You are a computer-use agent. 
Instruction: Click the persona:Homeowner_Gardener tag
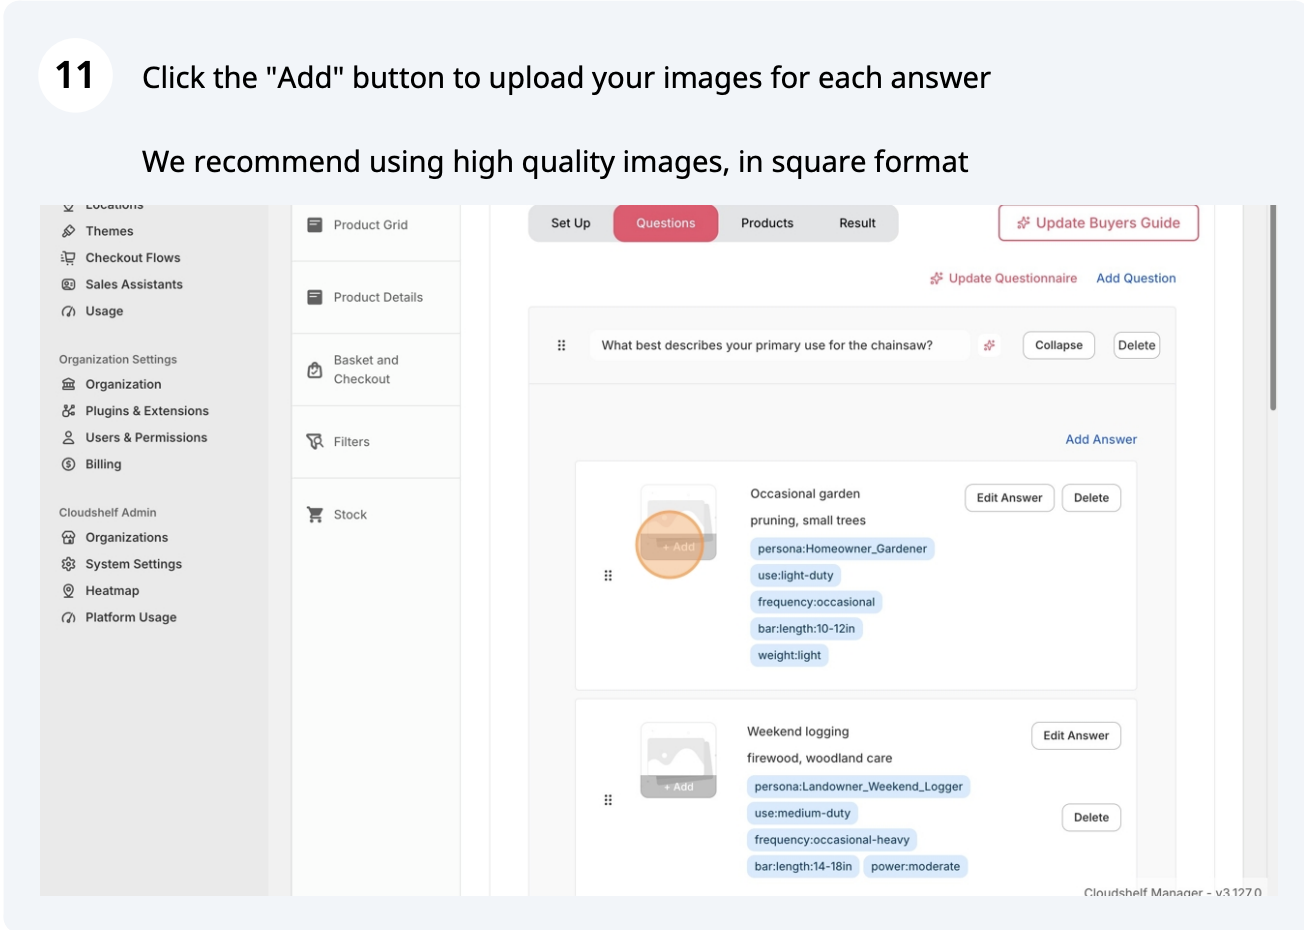tap(842, 549)
